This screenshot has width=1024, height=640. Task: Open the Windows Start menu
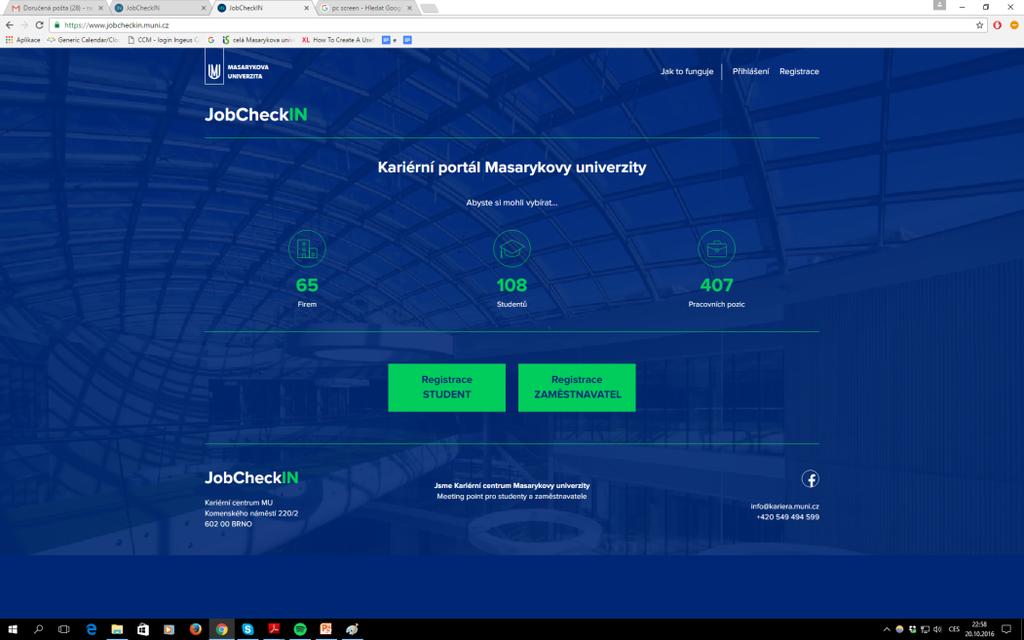[12, 630]
